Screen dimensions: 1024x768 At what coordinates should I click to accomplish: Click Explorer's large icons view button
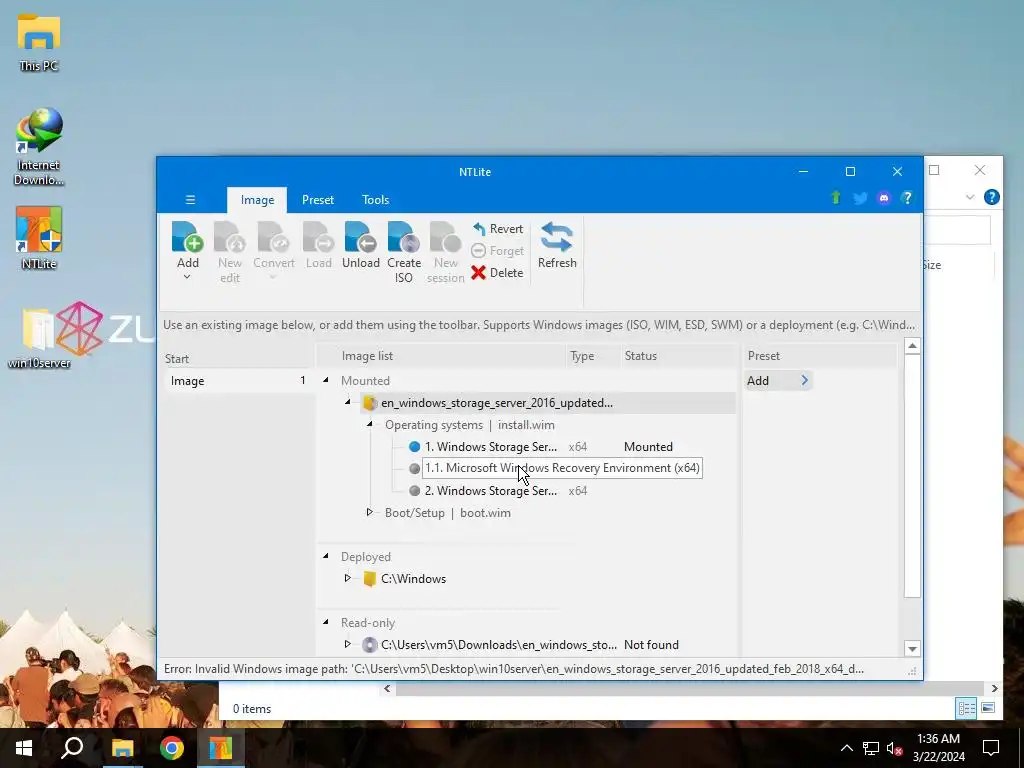coord(988,708)
